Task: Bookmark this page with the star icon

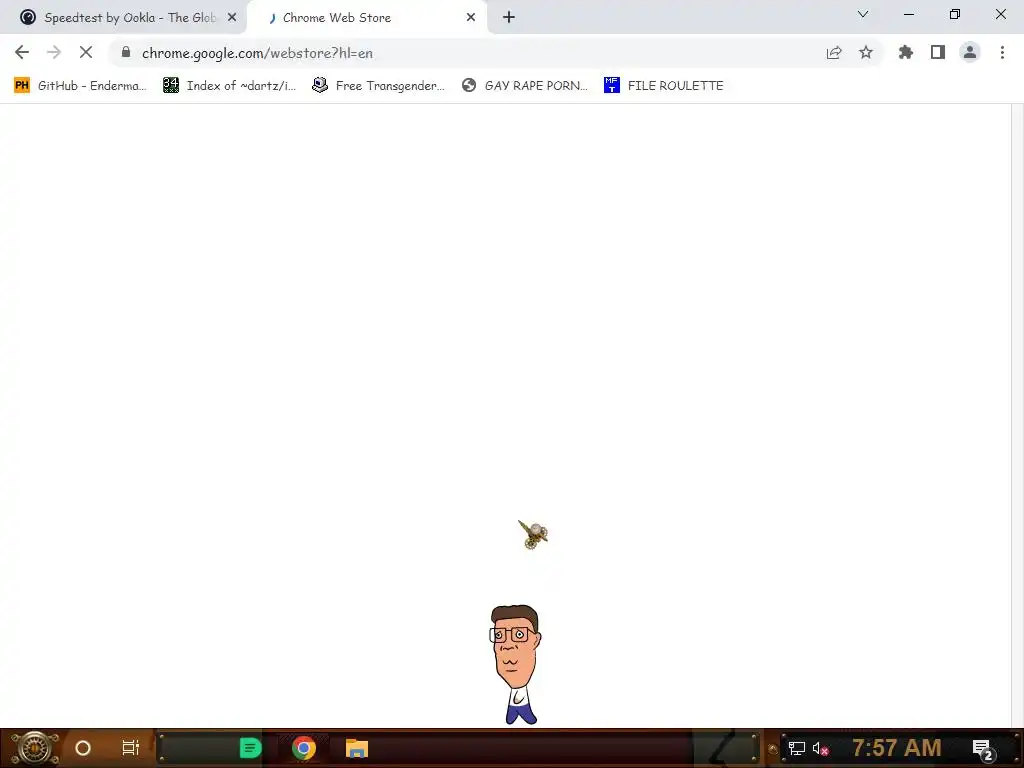Action: pyautogui.click(x=866, y=52)
